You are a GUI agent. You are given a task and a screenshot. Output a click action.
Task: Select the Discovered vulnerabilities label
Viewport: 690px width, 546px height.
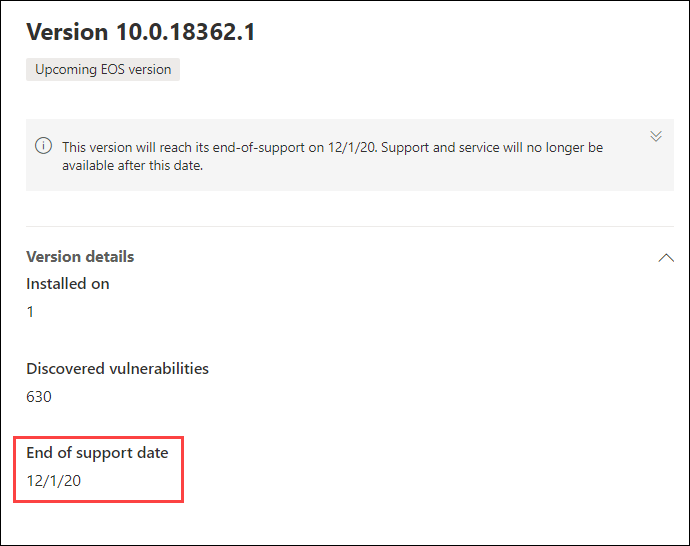coord(117,369)
